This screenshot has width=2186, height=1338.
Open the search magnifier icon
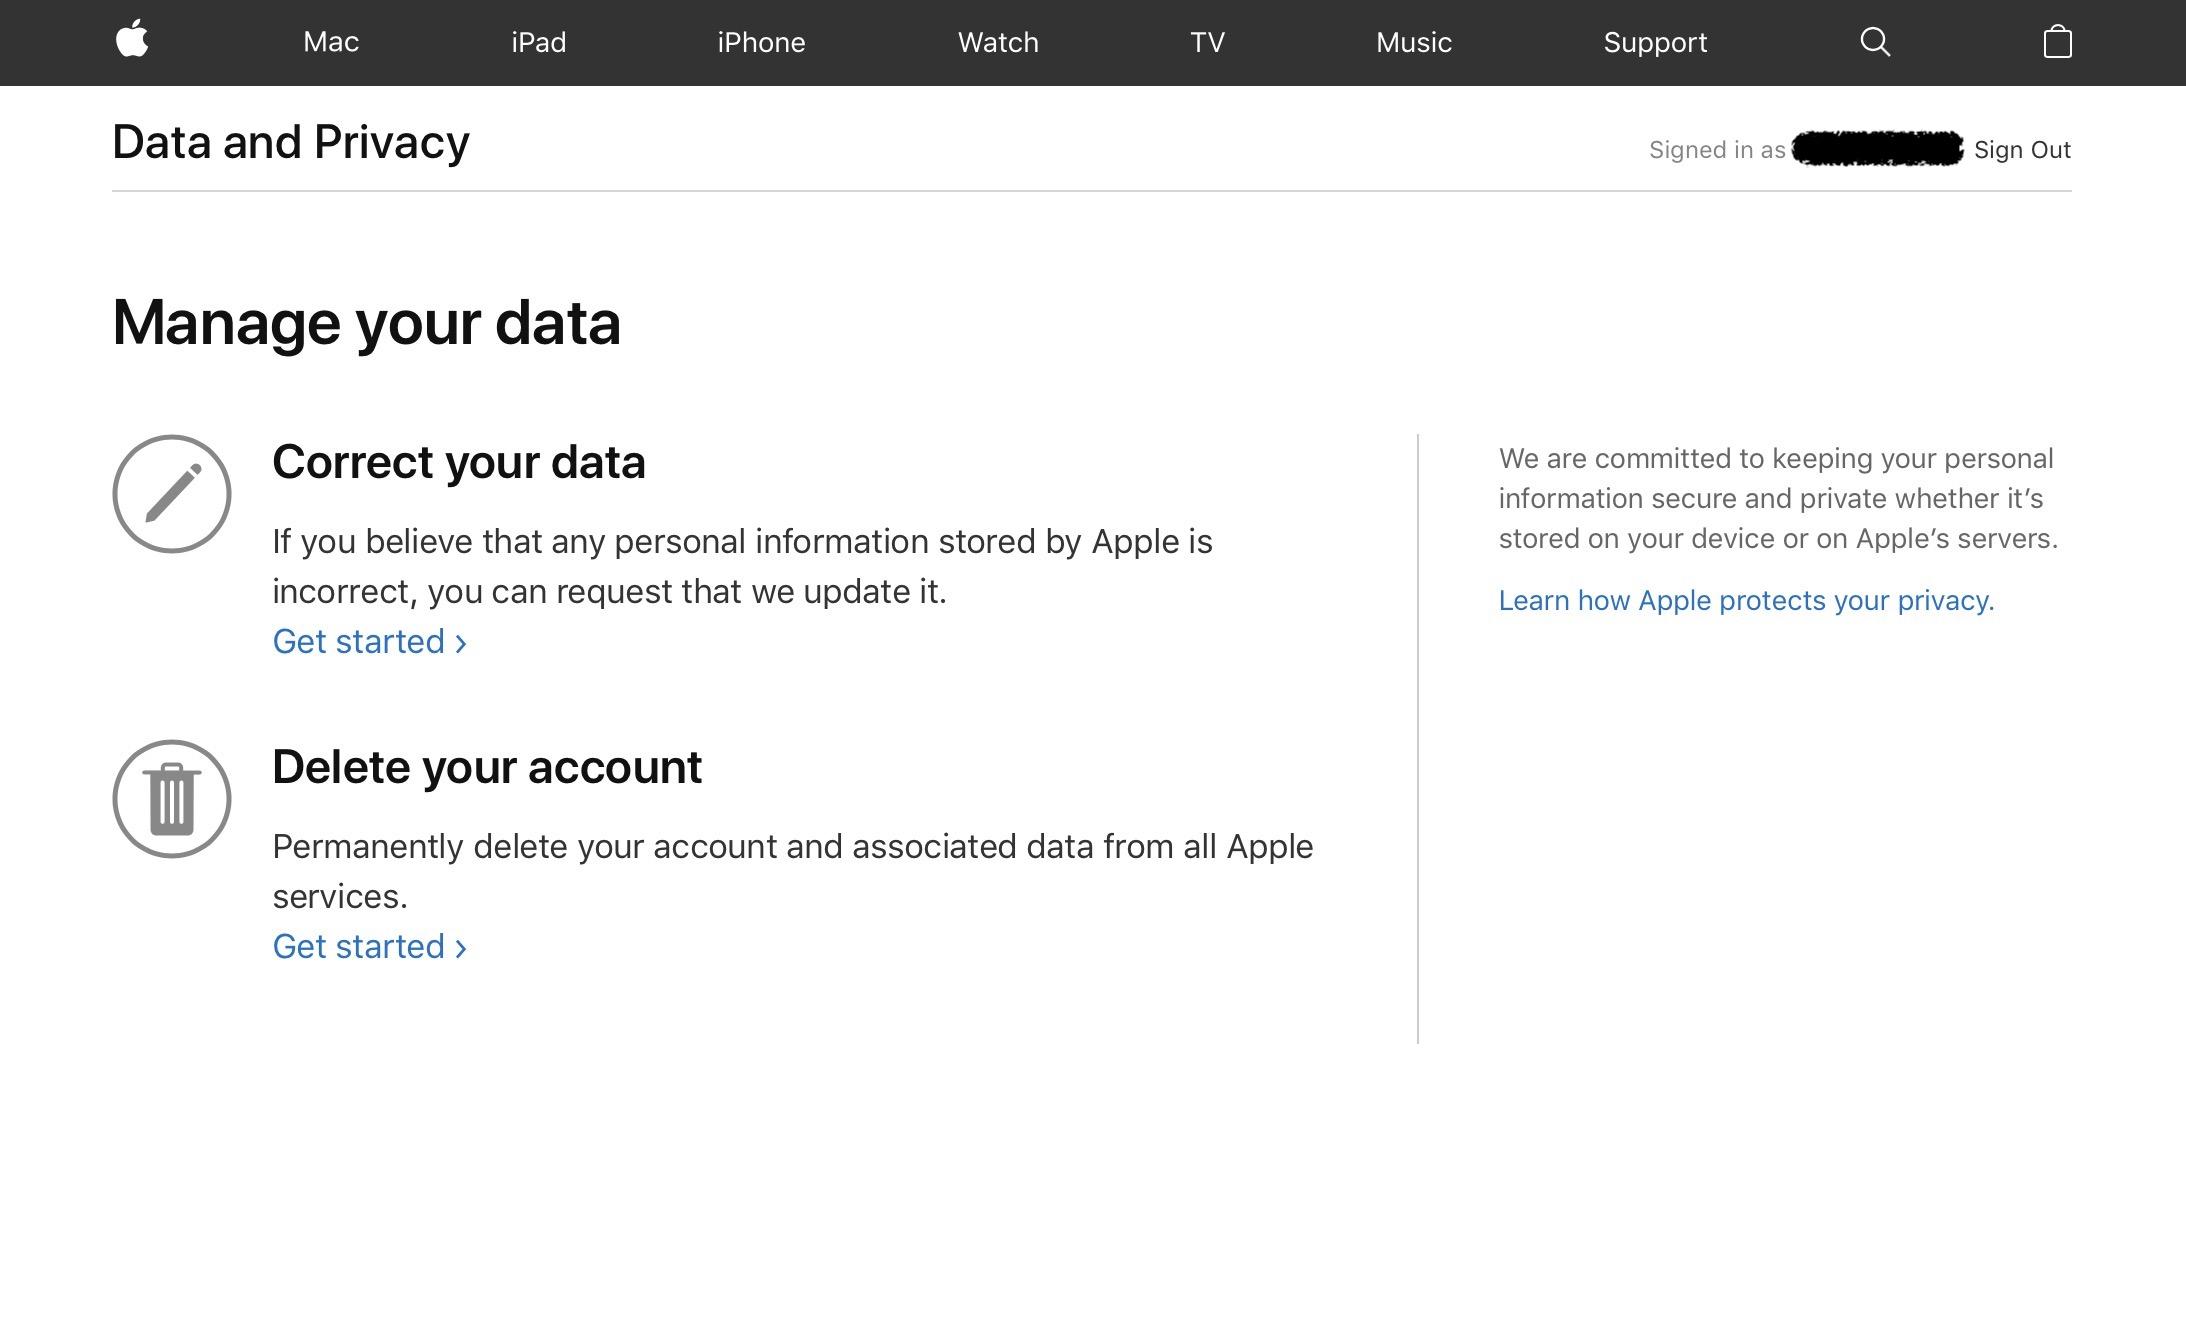pyautogui.click(x=1875, y=42)
